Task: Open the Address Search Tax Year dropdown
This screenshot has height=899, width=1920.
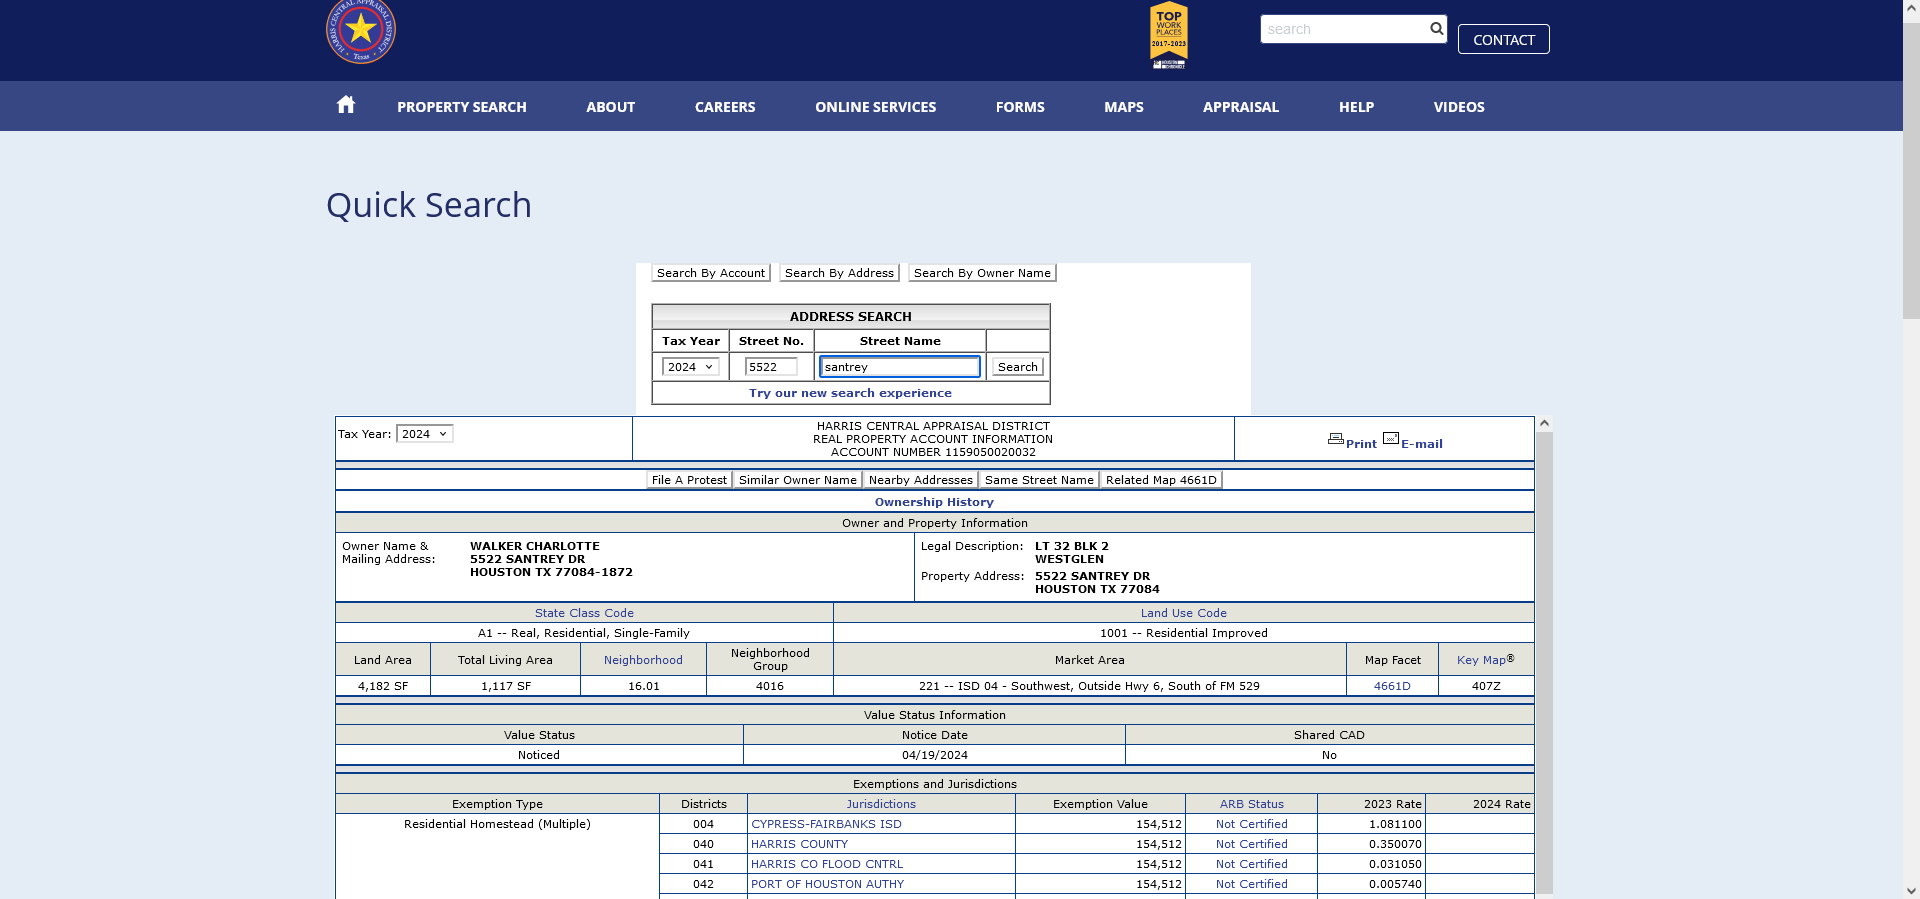Action: [690, 367]
